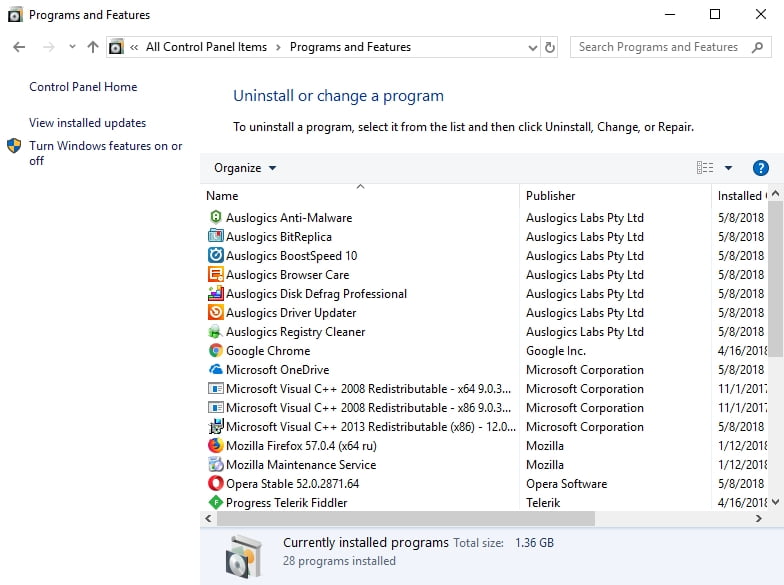Click Google Inc. publisher cell

point(556,351)
